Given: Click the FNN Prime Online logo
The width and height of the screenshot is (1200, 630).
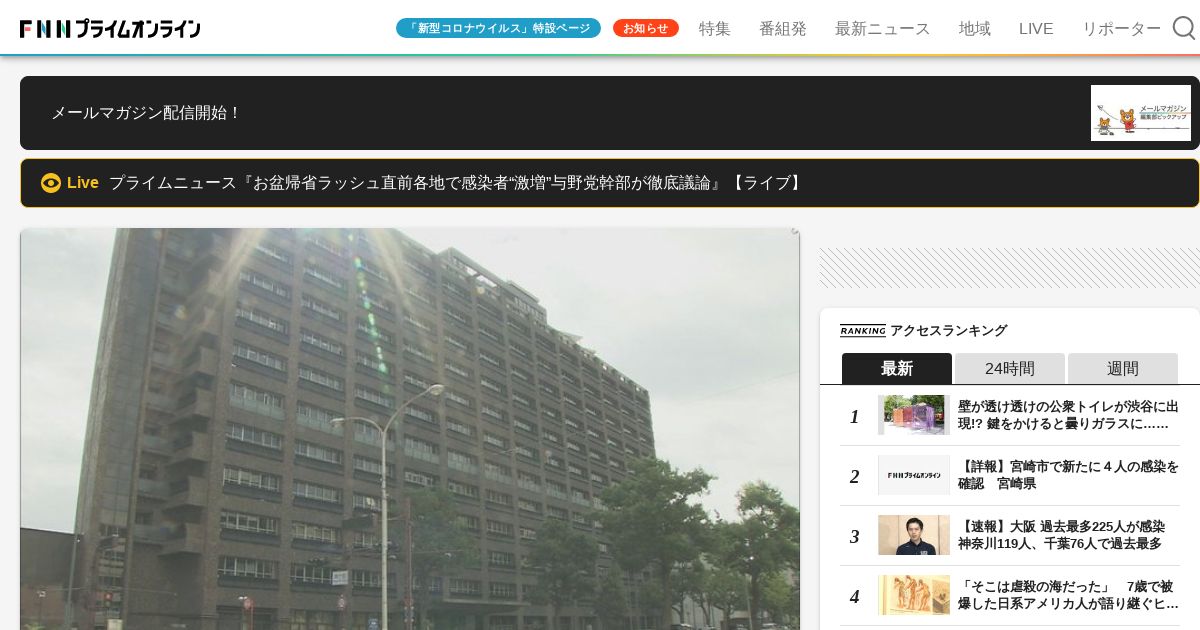Looking at the screenshot, I should coord(110,28).
